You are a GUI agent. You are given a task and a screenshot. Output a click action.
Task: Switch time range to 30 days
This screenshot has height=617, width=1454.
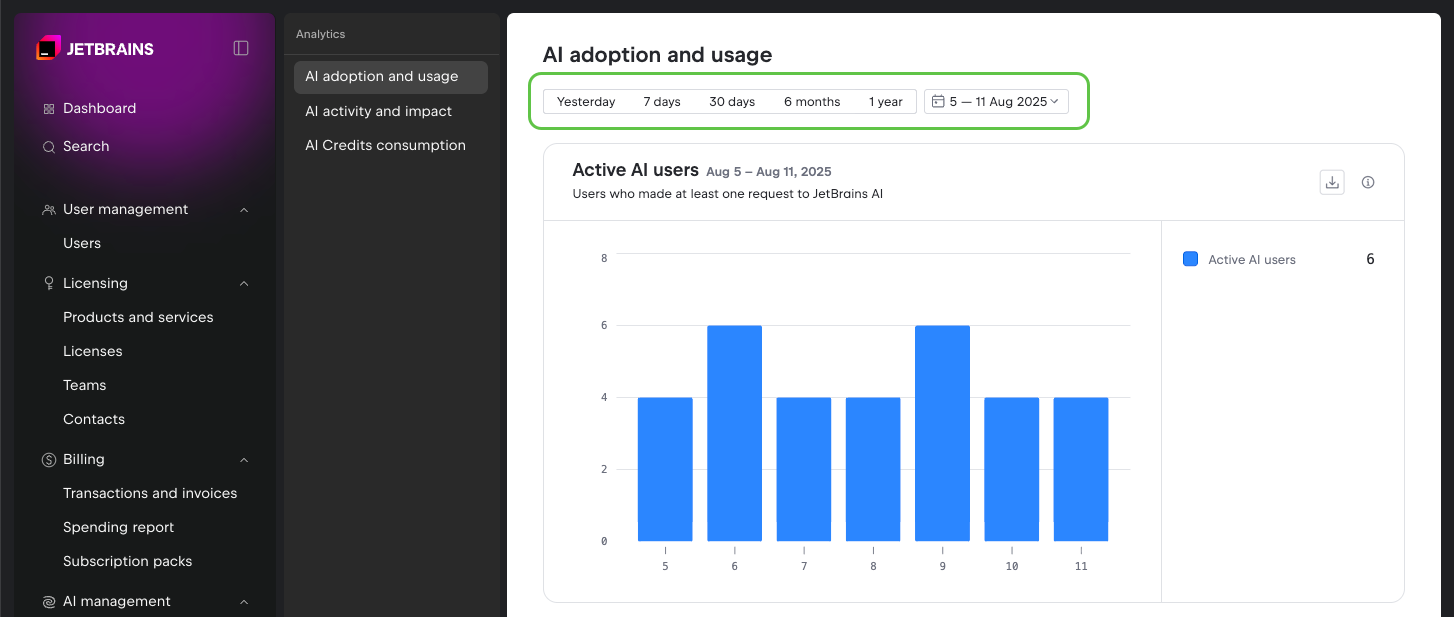pyautogui.click(x=732, y=102)
